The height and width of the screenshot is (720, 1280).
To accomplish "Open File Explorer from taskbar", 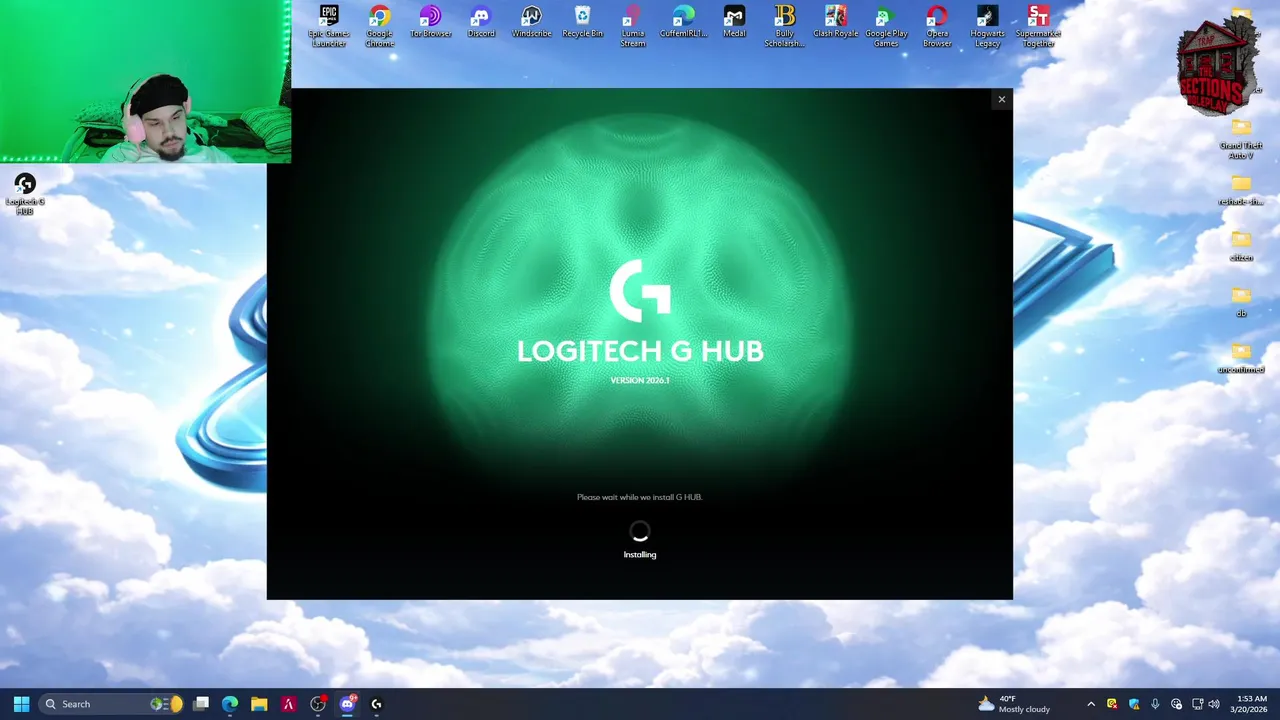I will tap(259, 704).
